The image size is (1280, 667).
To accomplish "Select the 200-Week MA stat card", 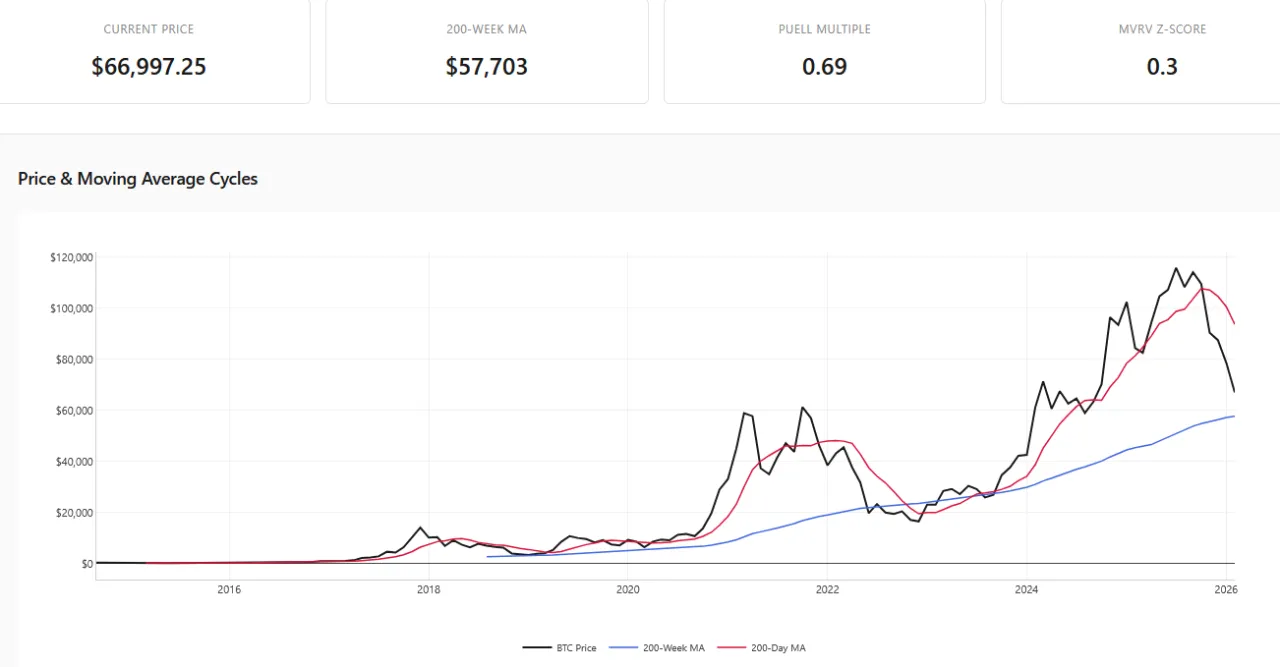I will (486, 51).
